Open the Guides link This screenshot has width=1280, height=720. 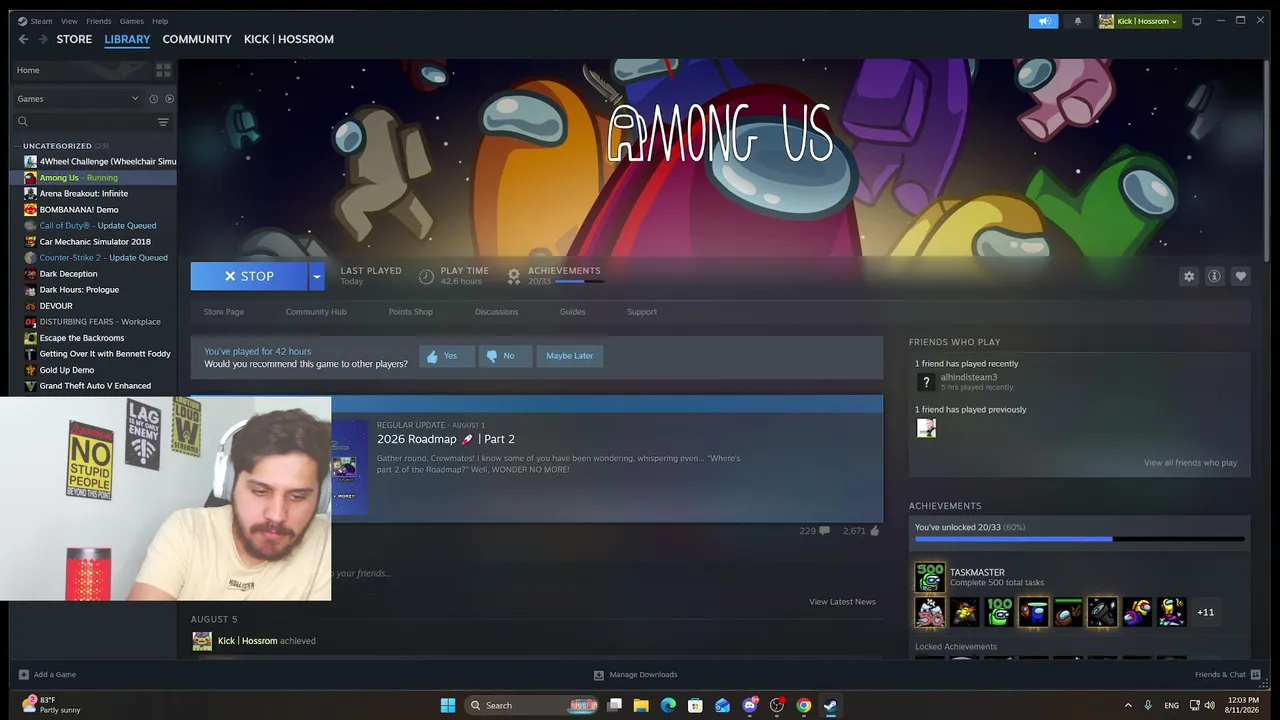point(572,312)
